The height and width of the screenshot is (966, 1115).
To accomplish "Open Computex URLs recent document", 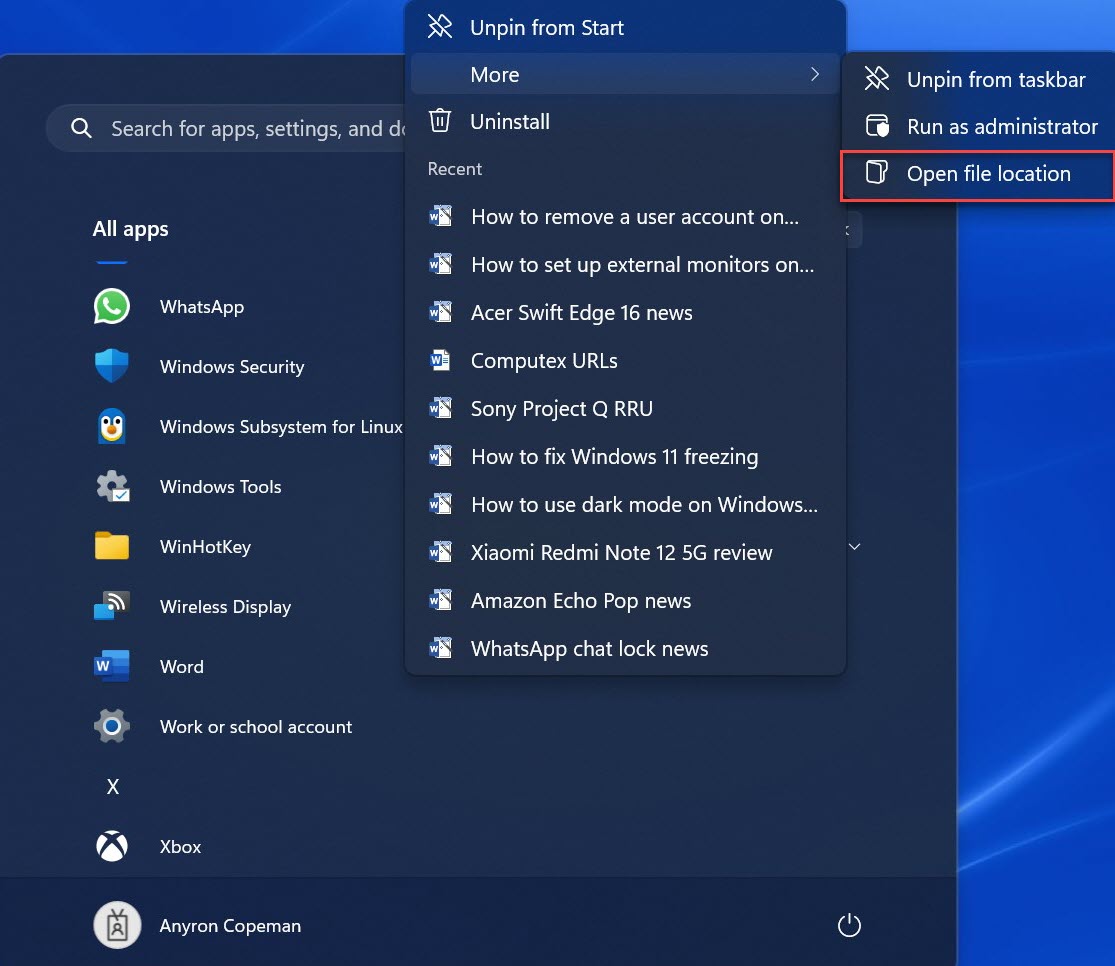I will point(625,361).
